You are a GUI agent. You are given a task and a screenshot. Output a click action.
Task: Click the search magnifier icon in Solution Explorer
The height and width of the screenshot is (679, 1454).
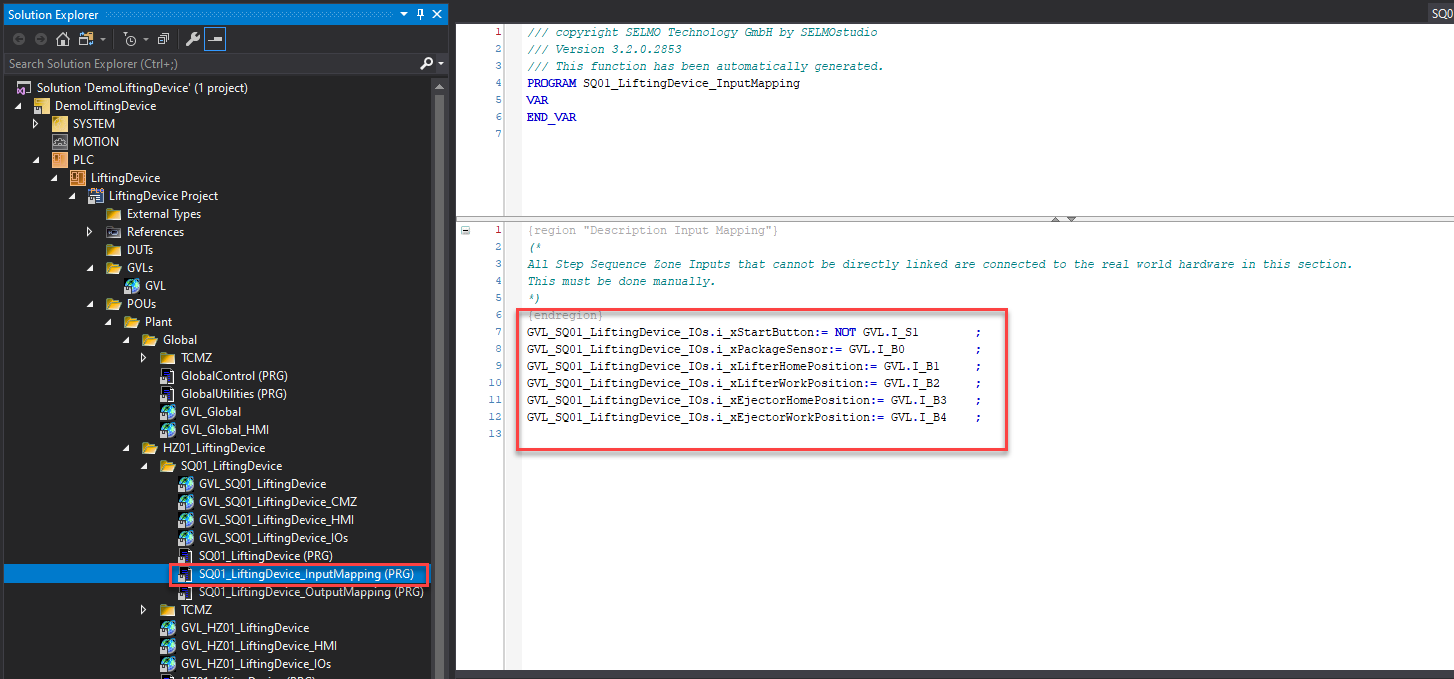tap(427, 64)
